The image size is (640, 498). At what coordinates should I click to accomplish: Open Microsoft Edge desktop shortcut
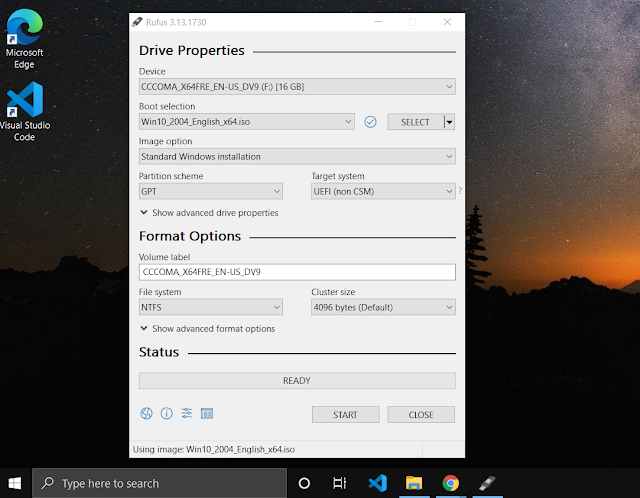(24, 39)
